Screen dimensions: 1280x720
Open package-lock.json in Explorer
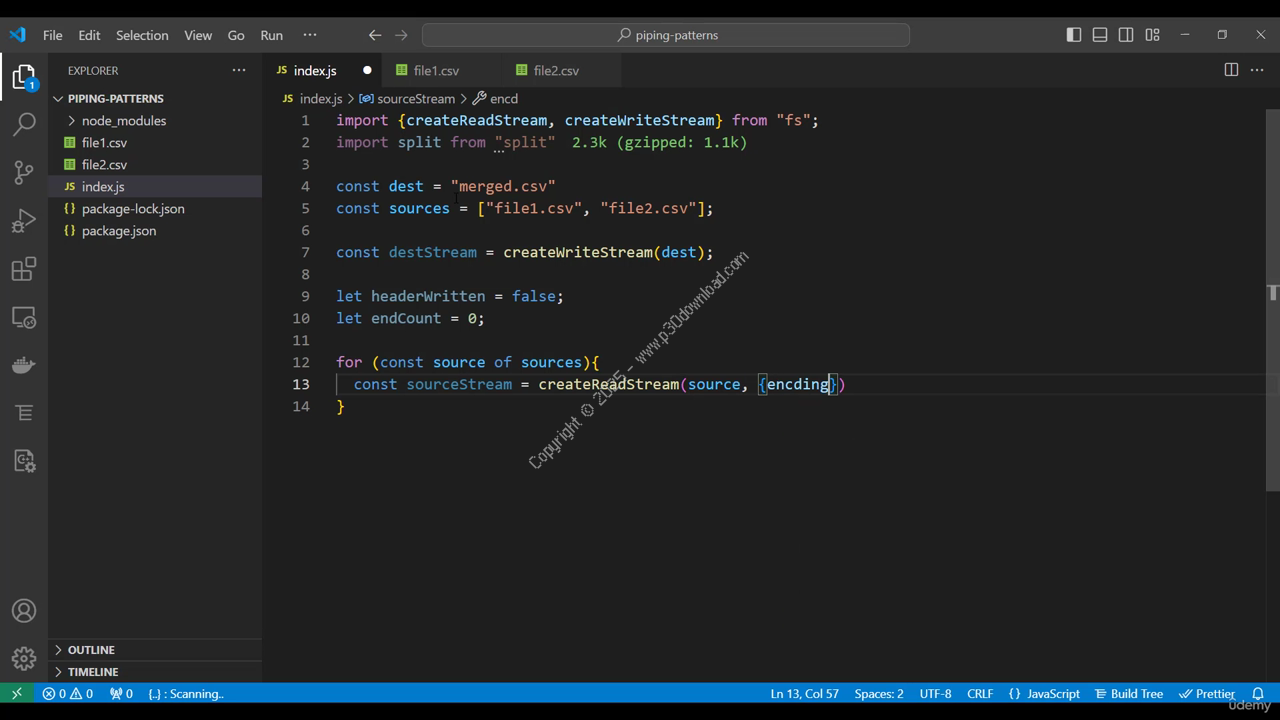[x=155, y=208]
